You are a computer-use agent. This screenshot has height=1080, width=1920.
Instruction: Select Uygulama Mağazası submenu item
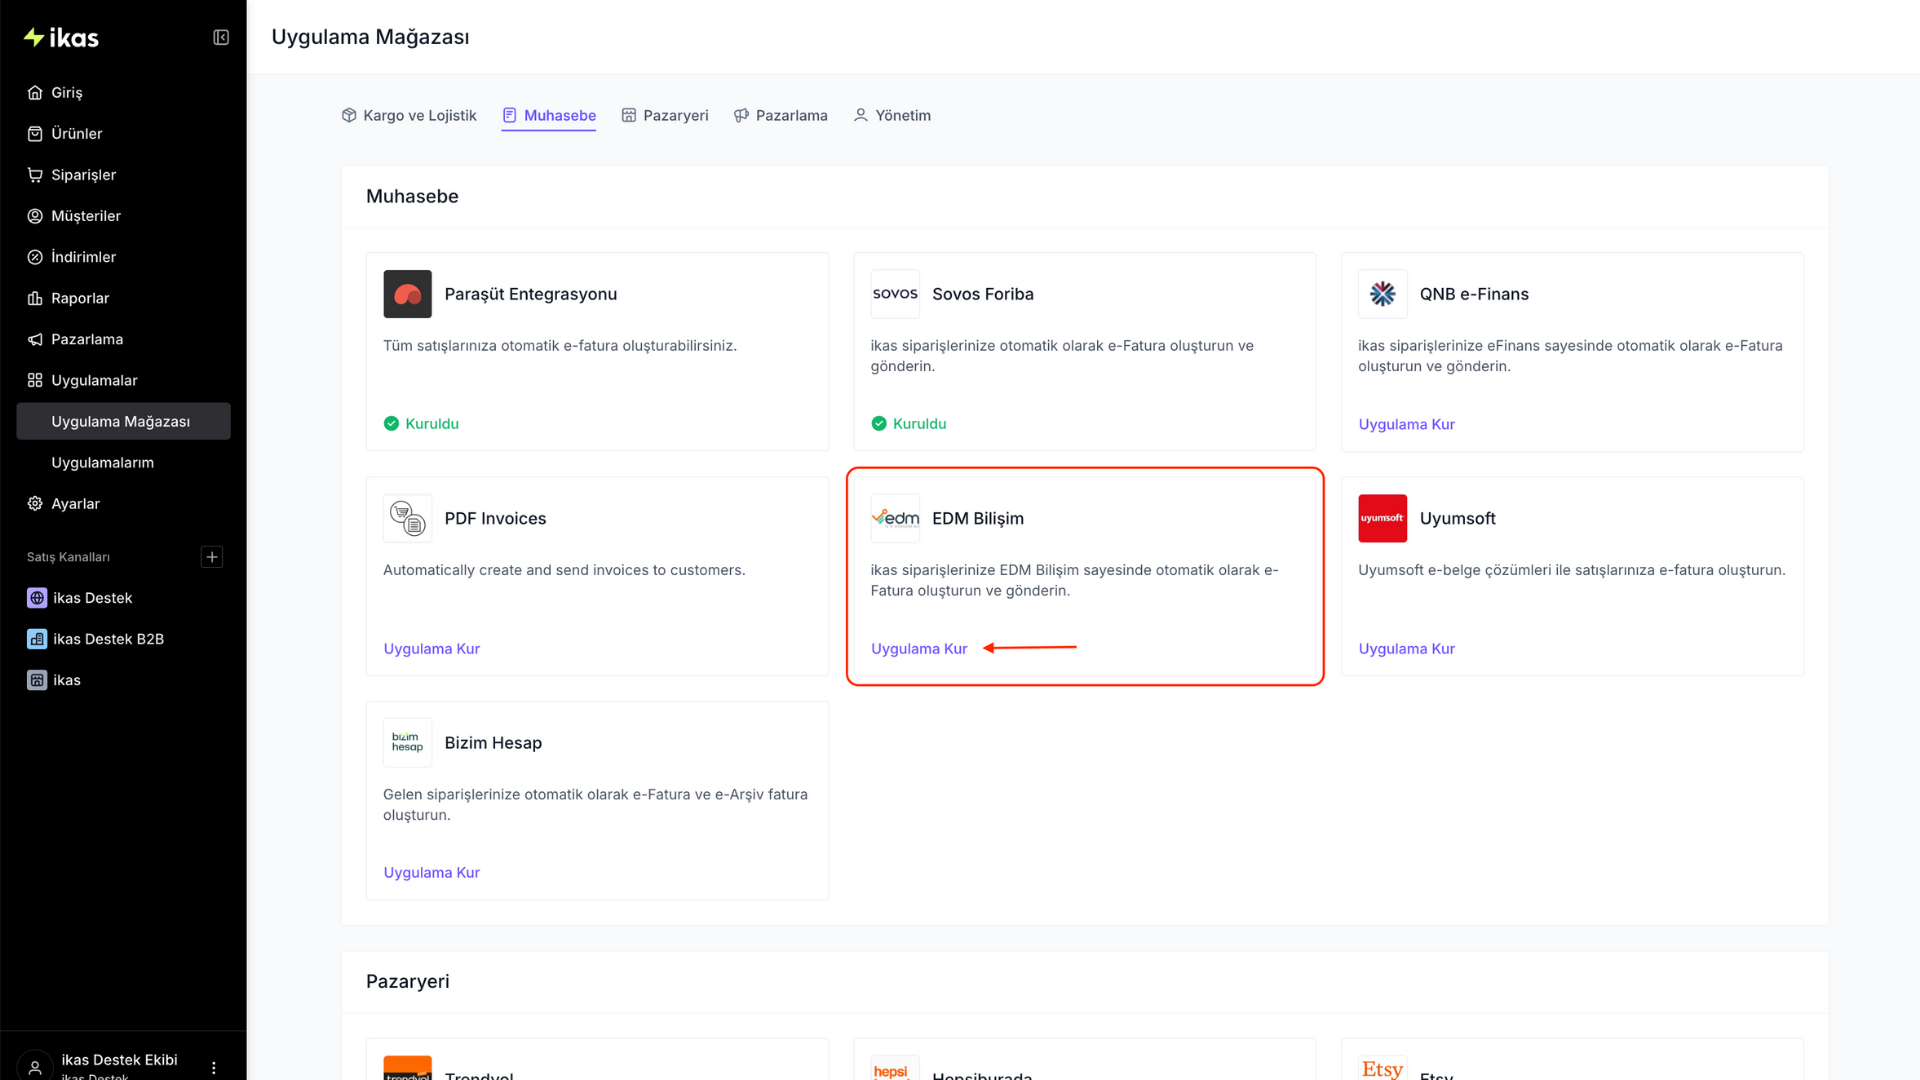point(123,421)
